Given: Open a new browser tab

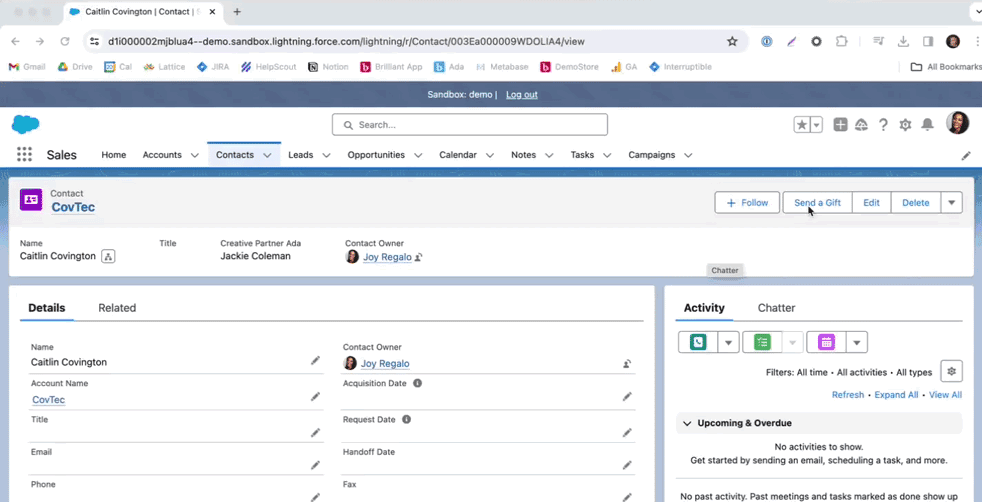Looking at the screenshot, I should click(x=237, y=12).
